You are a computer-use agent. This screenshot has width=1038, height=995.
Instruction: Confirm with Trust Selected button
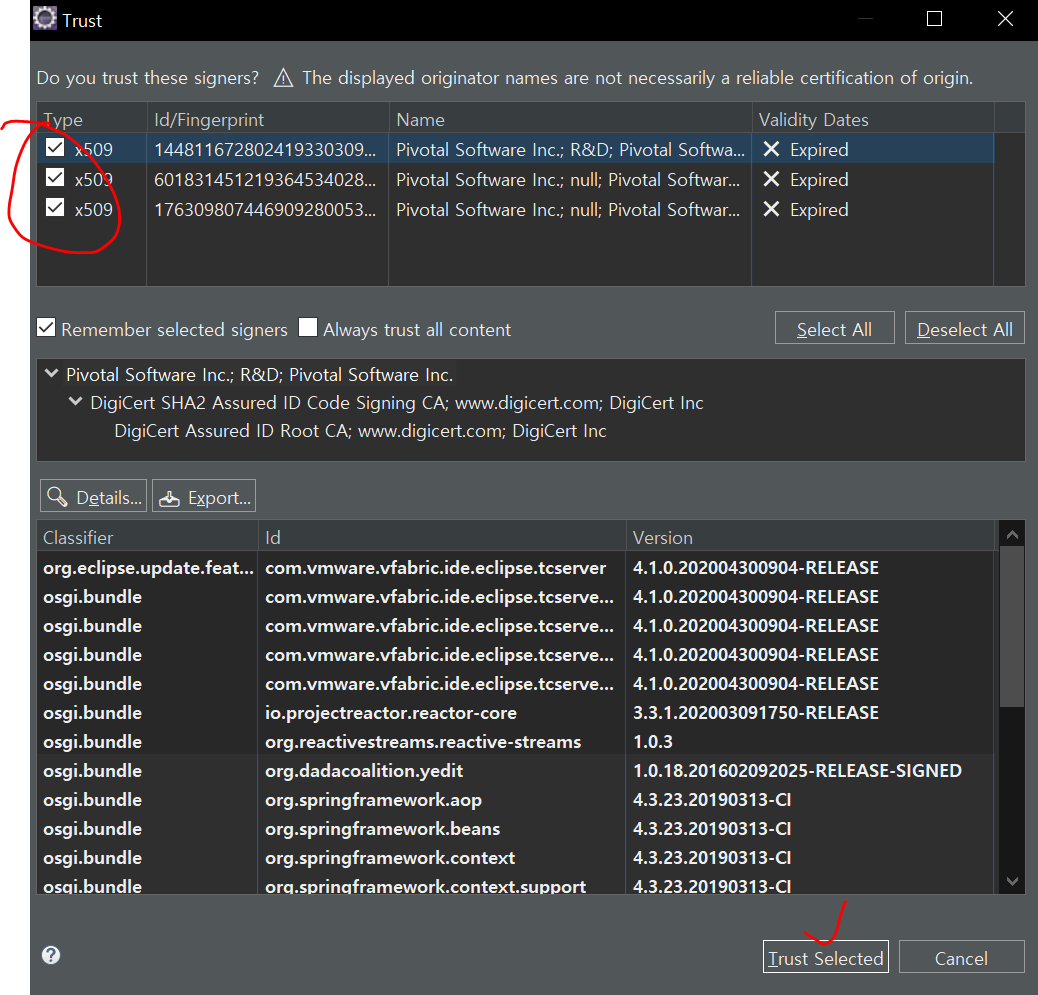coord(826,957)
